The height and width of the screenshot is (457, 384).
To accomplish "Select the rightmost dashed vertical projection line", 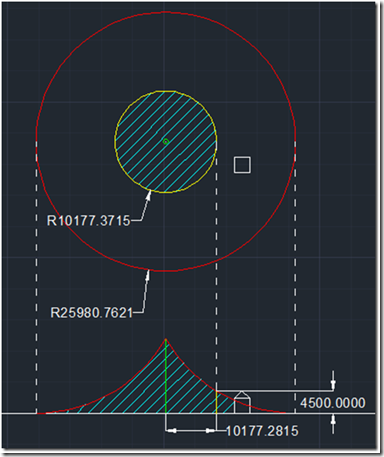I will (295, 277).
